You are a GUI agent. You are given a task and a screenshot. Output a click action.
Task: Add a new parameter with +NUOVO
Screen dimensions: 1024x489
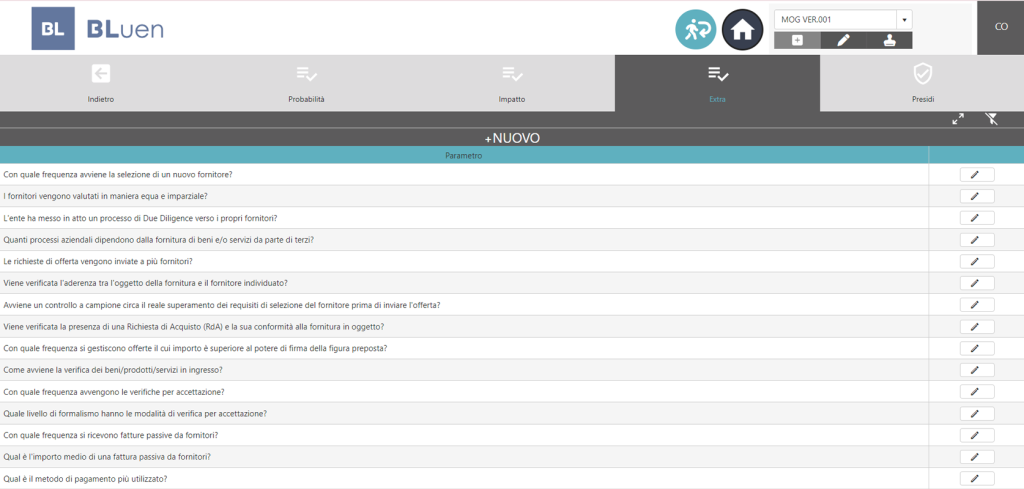coord(512,138)
